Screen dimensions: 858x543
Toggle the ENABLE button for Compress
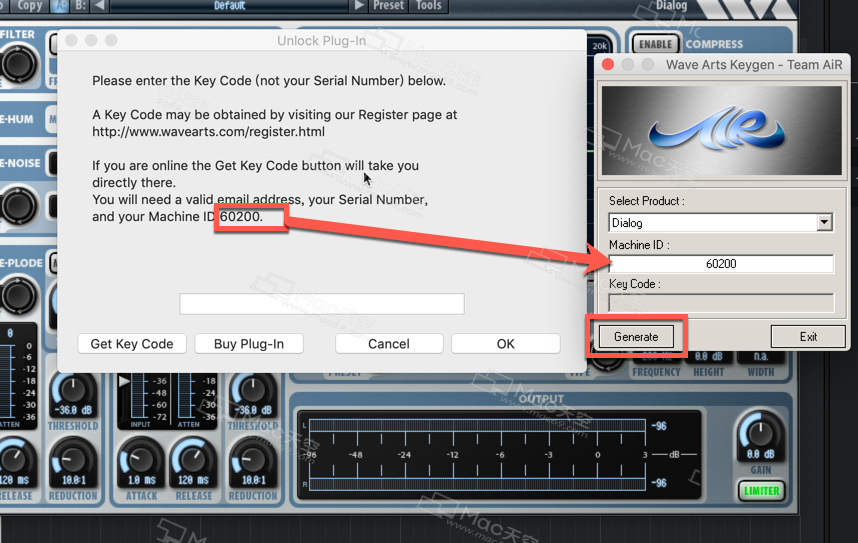[x=656, y=44]
